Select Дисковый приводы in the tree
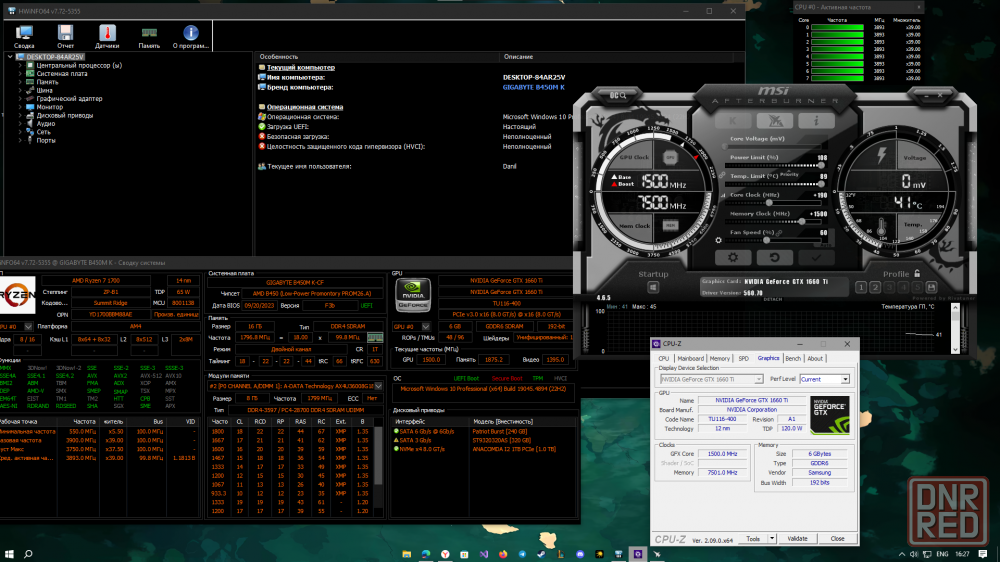This screenshot has height=562, width=1000. [x=64, y=115]
